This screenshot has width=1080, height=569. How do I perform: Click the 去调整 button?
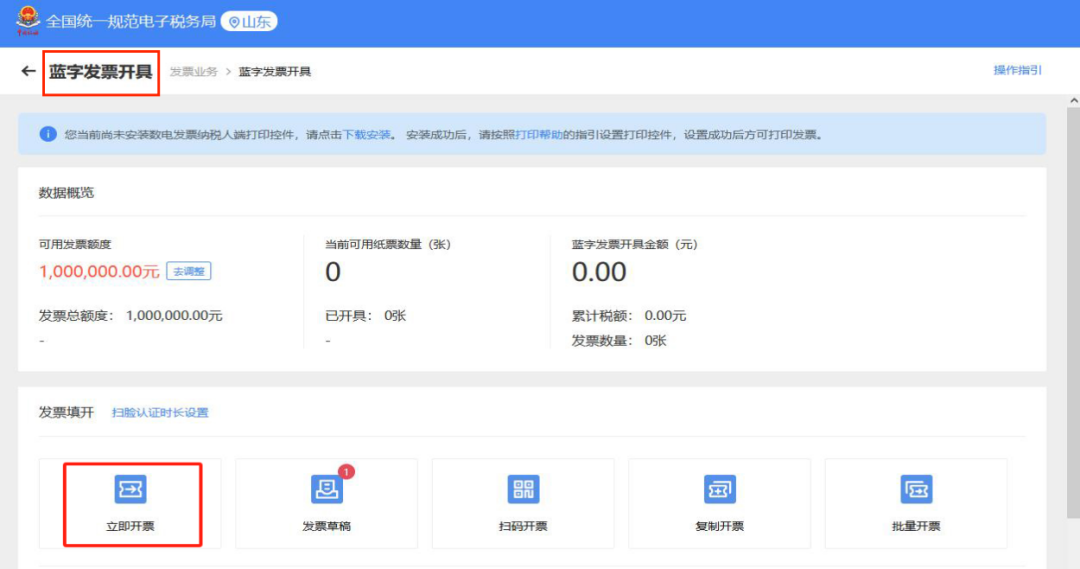click(189, 271)
